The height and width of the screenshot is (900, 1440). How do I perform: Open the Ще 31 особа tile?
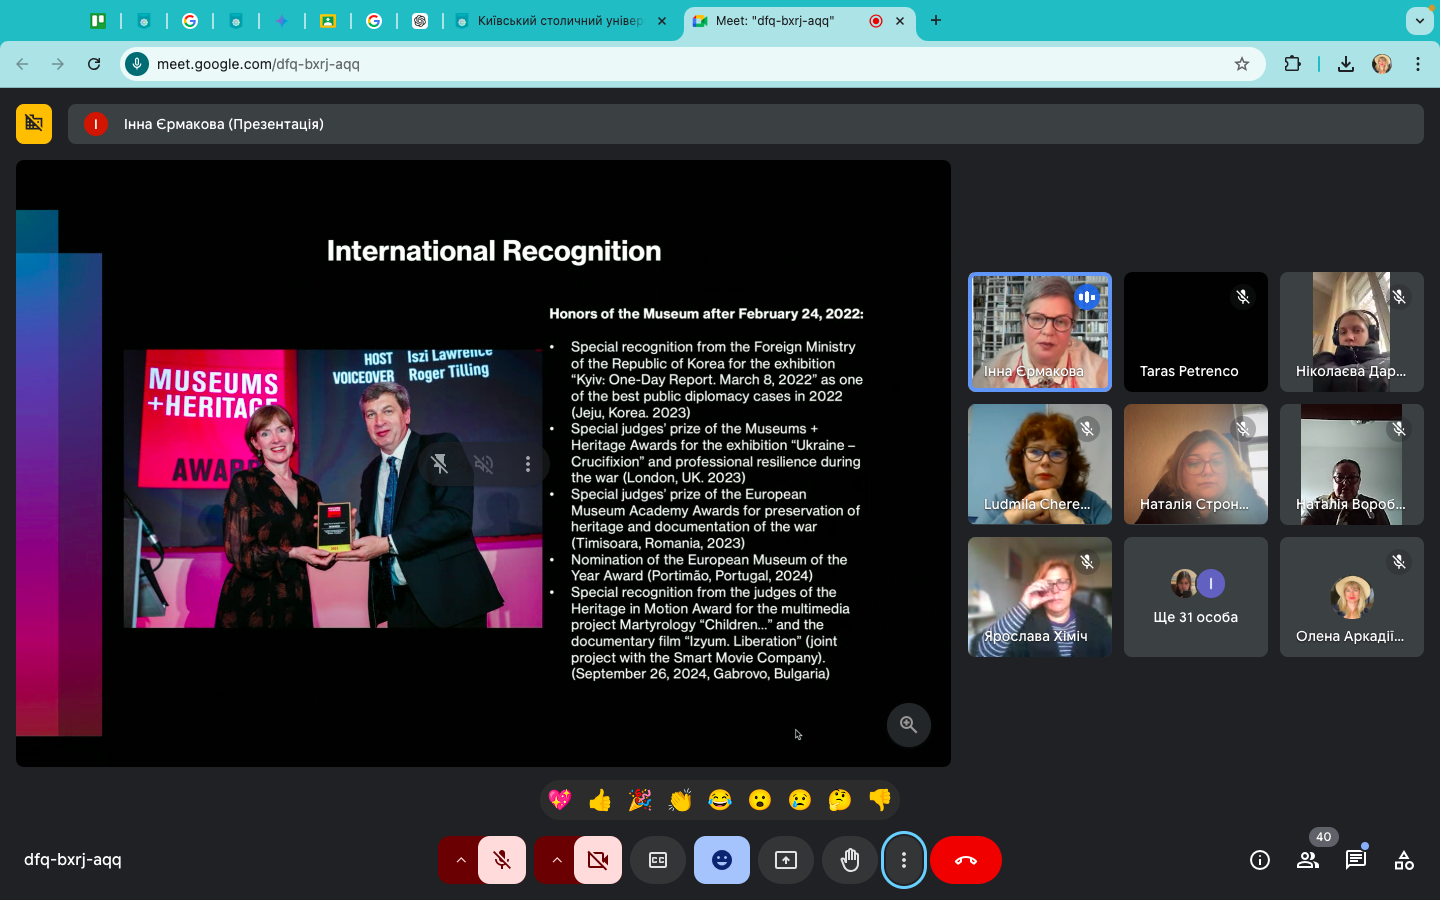1195,597
